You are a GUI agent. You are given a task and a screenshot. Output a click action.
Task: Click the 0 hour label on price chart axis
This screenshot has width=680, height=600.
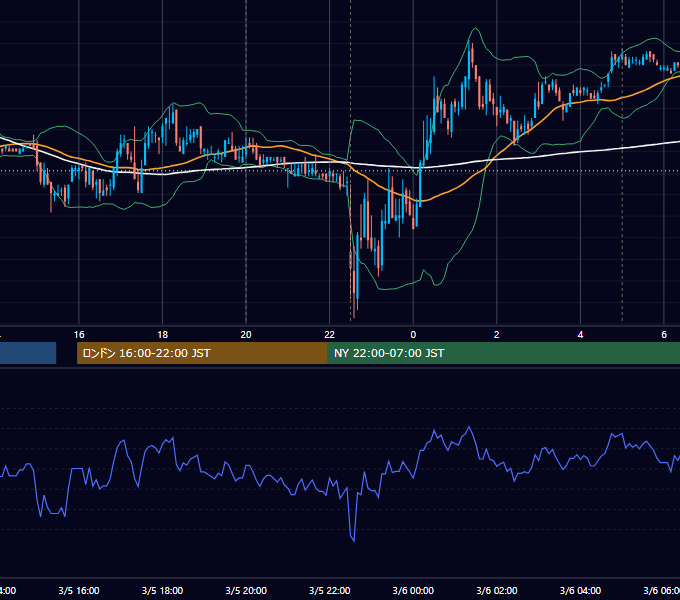[413, 335]
